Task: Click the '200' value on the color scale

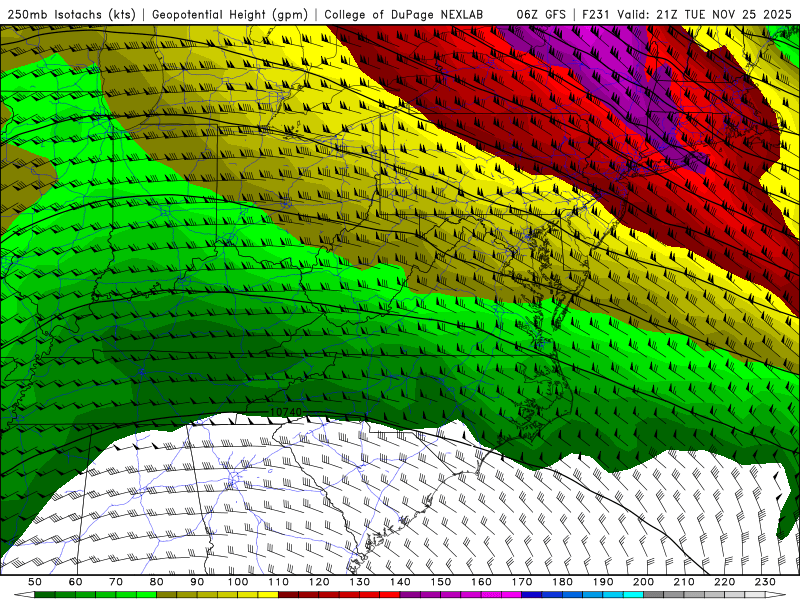Action: [643, 582]
